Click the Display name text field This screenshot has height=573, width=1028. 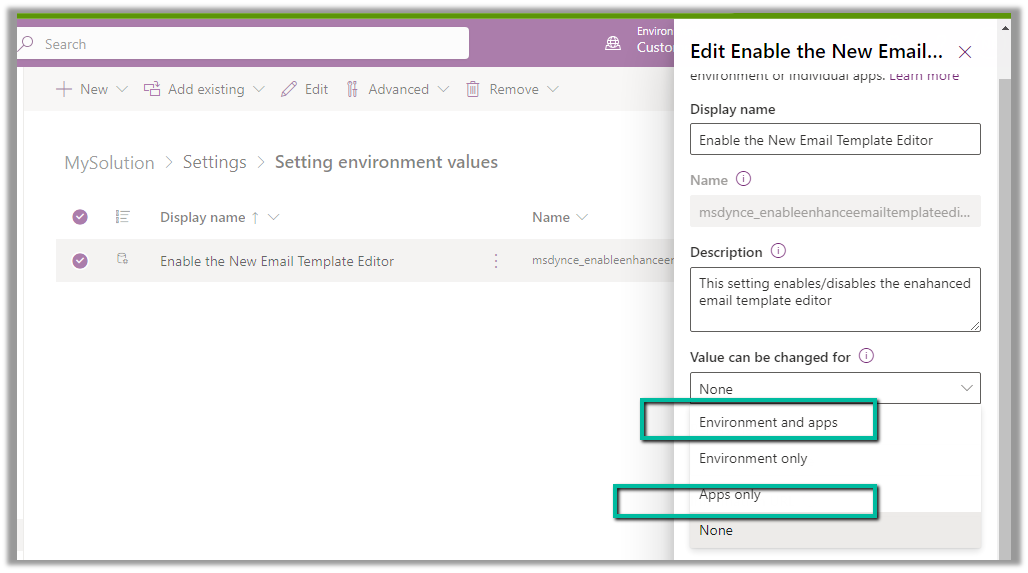(x=835, y=140)
